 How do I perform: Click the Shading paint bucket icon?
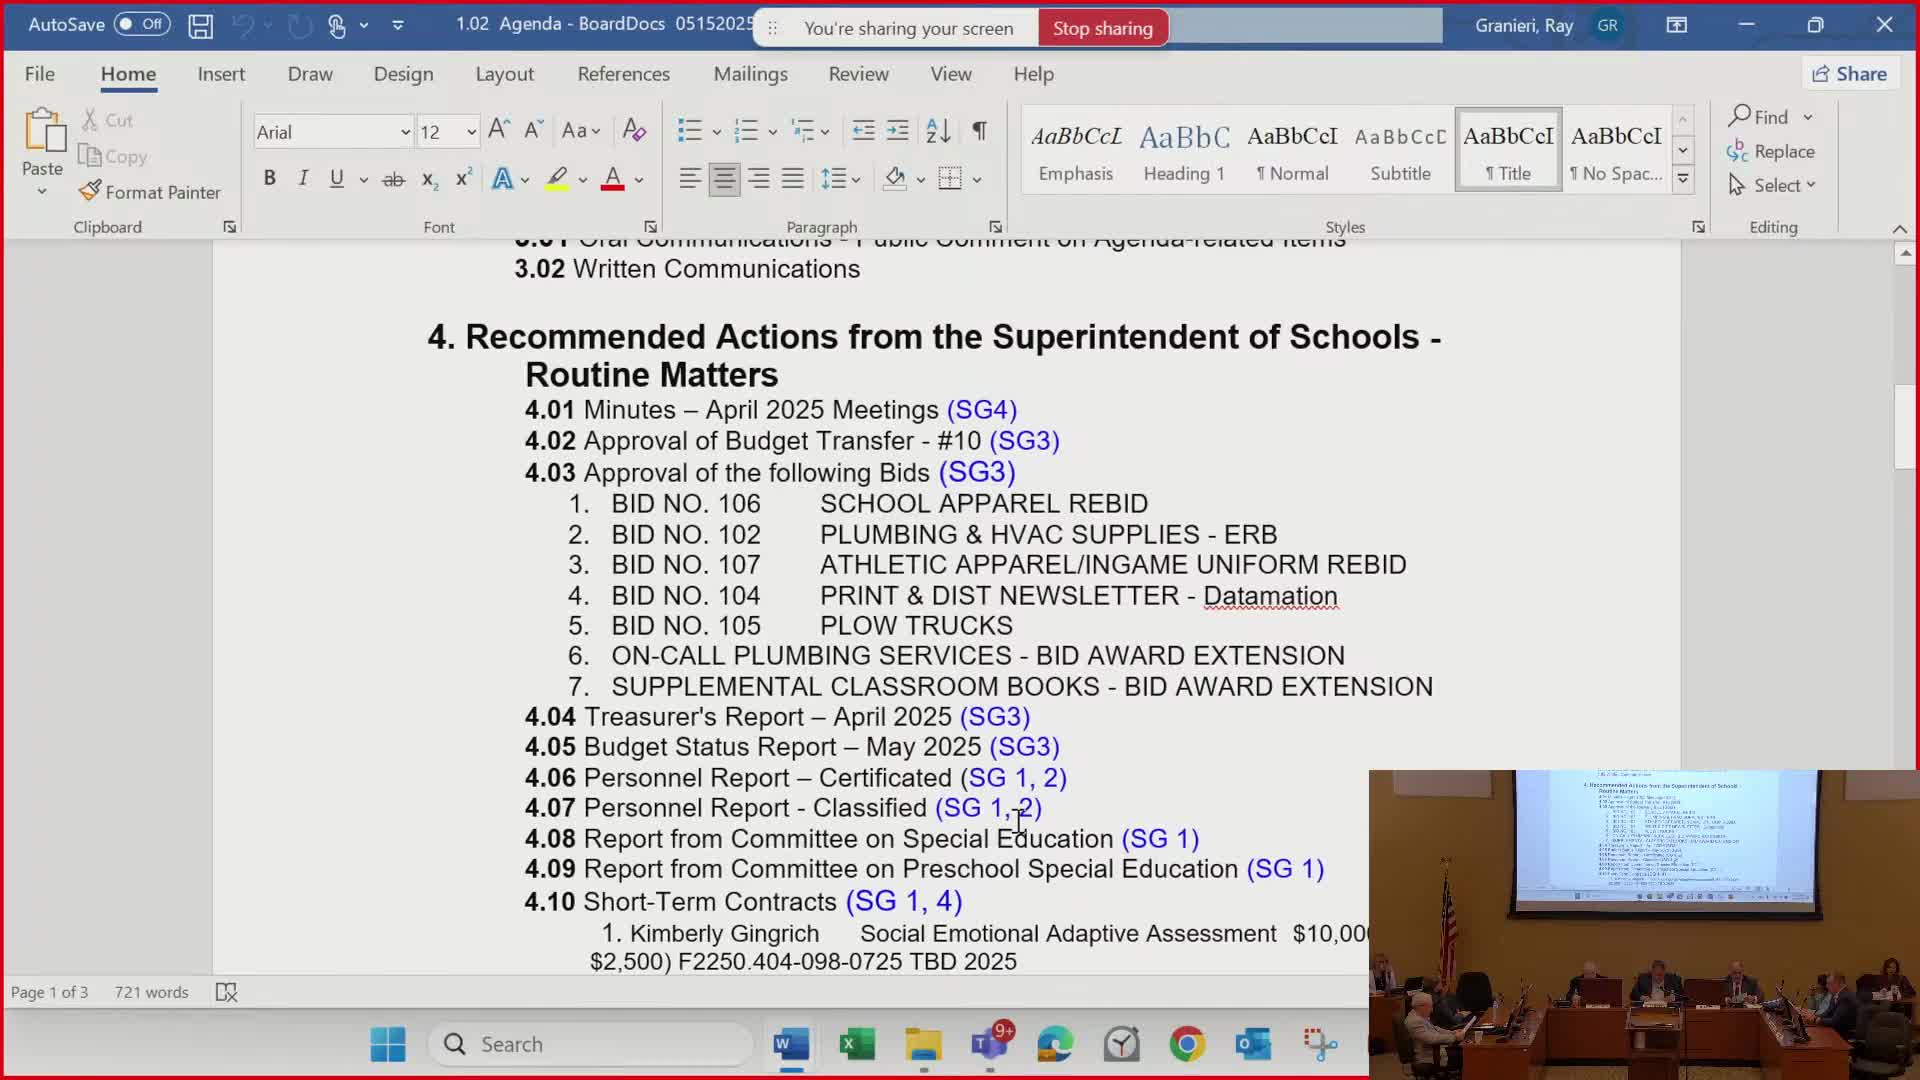[x=895, y=179]
